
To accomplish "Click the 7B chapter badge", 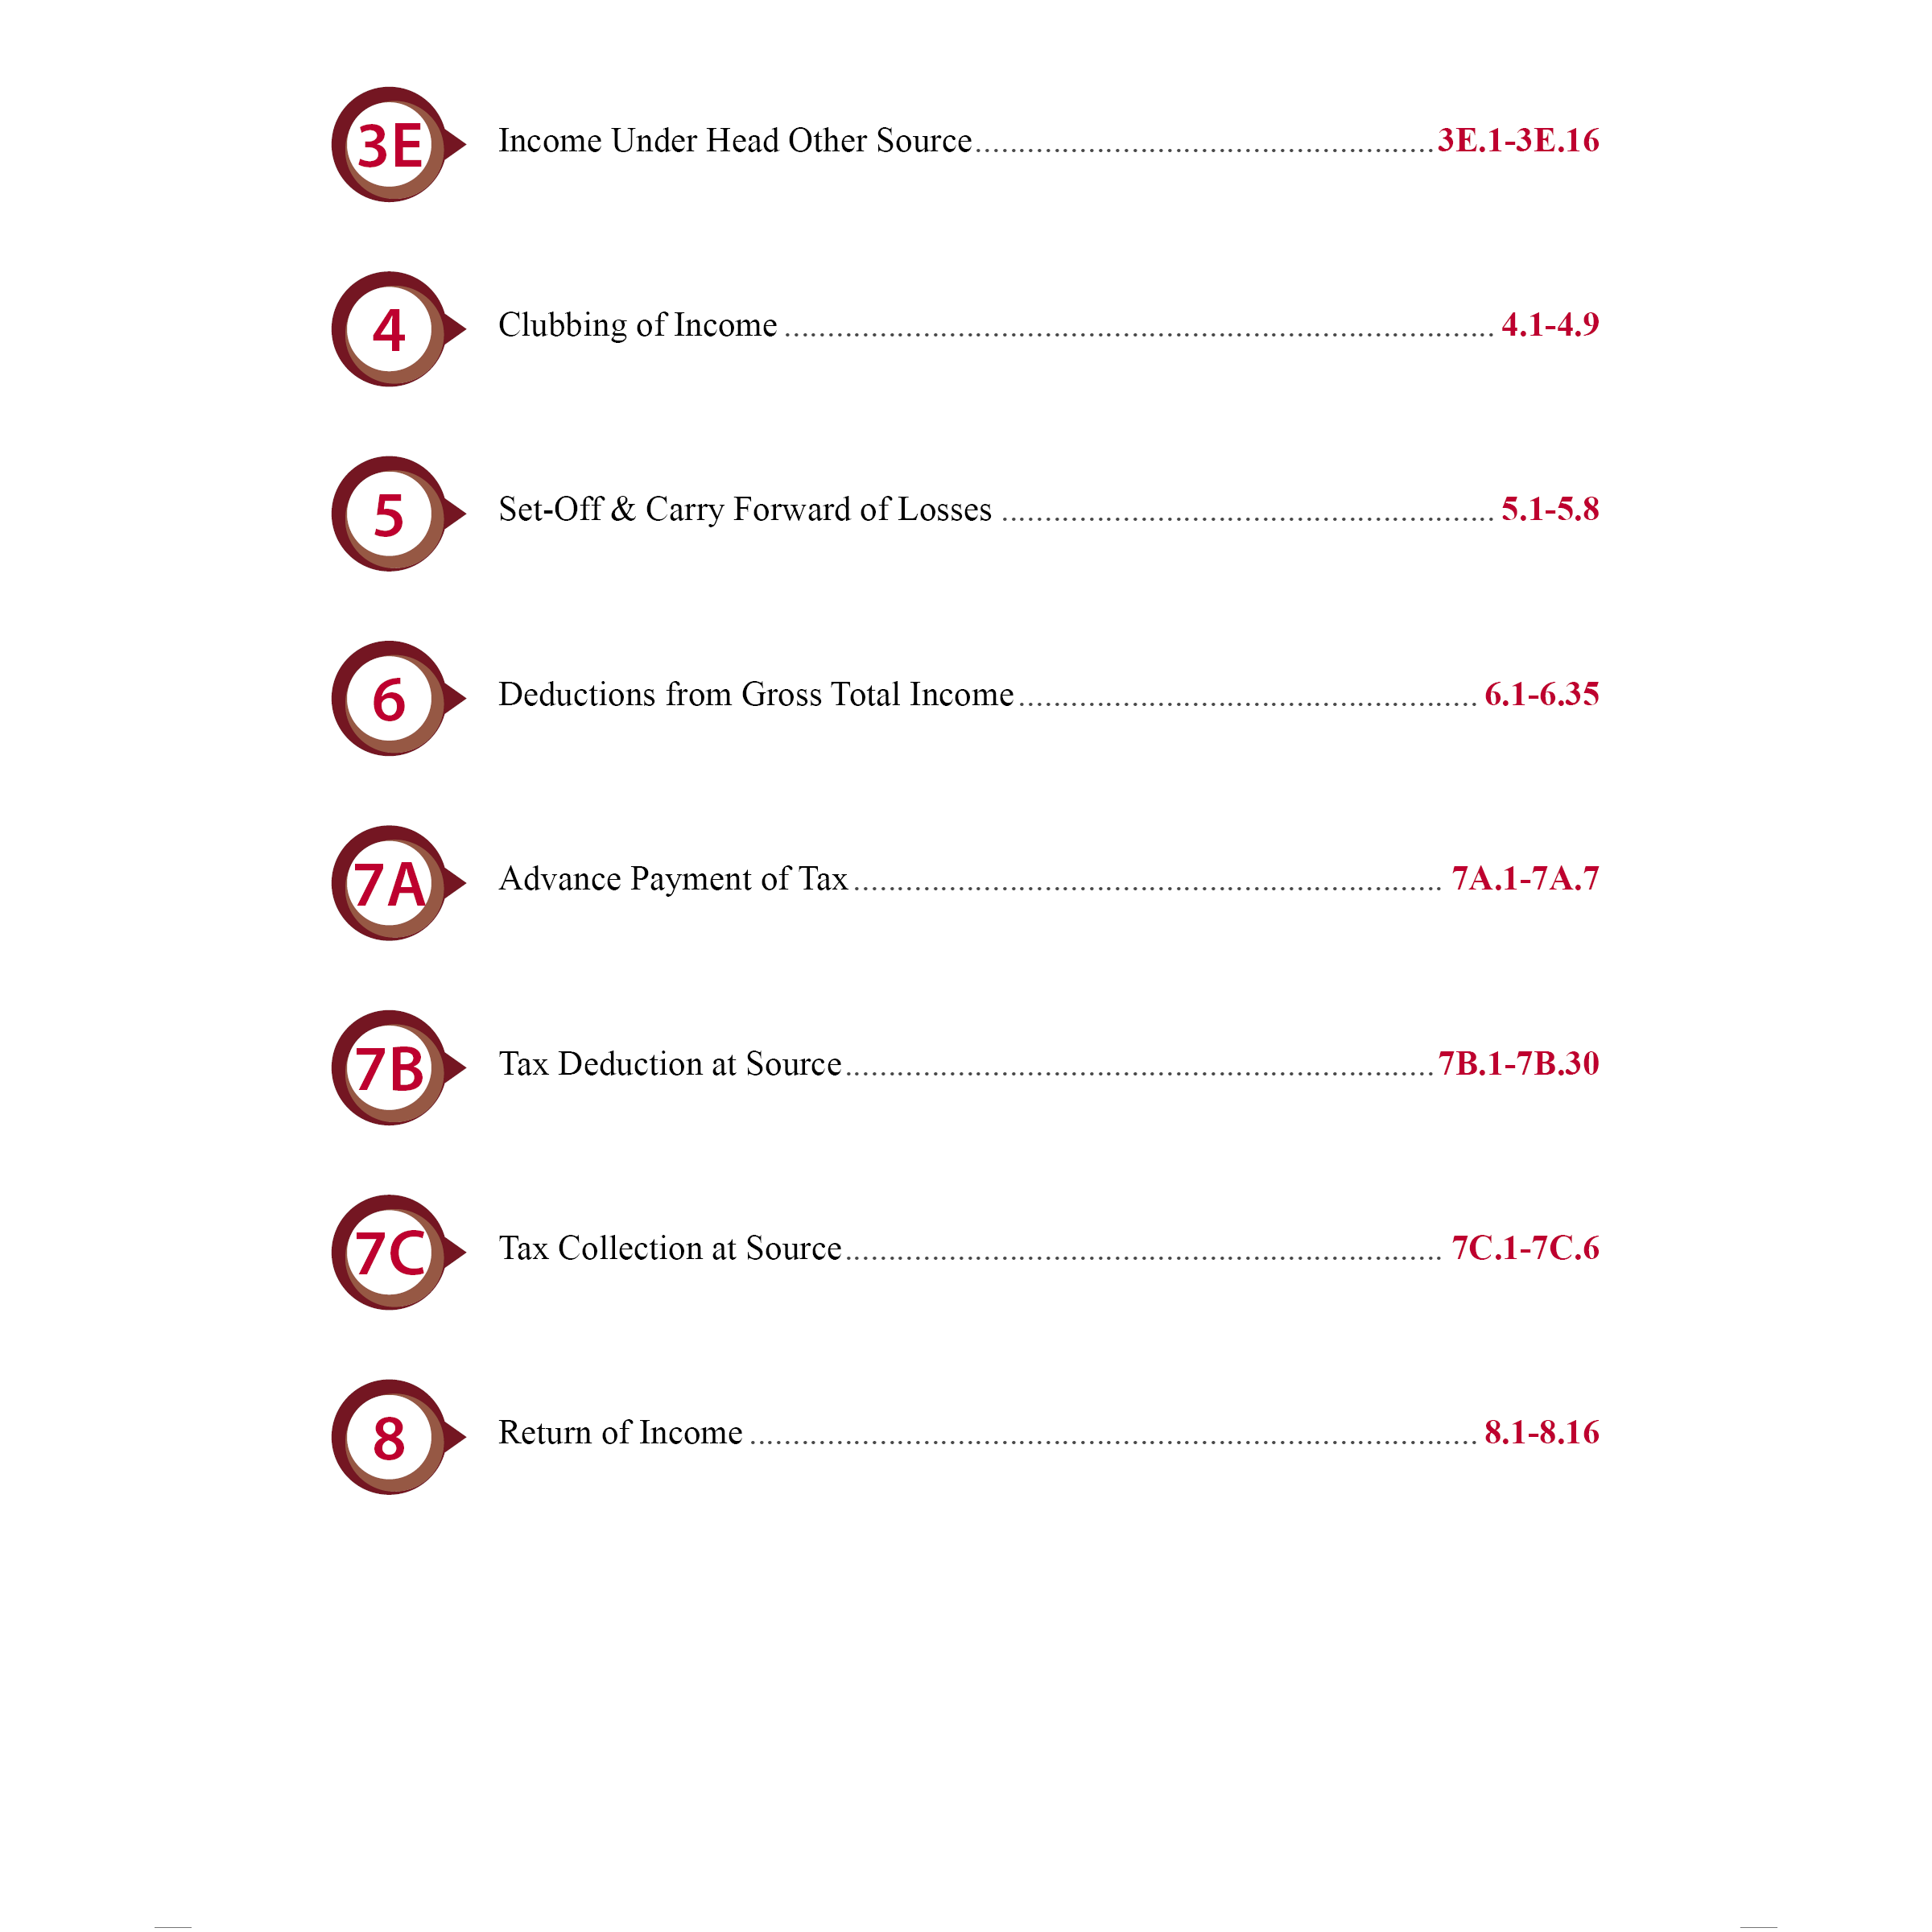I will tap(390, 1068).
